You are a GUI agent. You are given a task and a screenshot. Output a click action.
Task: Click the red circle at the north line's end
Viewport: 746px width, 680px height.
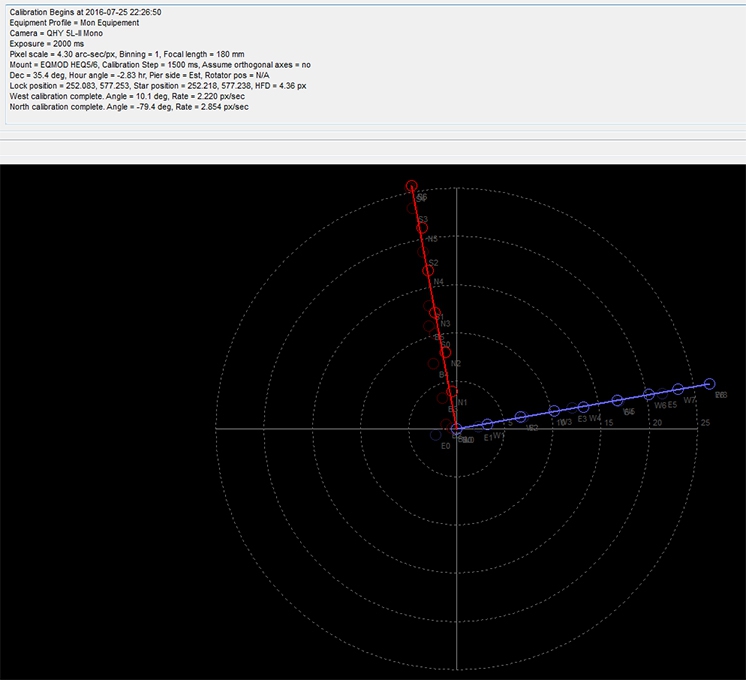pos(412,186)
